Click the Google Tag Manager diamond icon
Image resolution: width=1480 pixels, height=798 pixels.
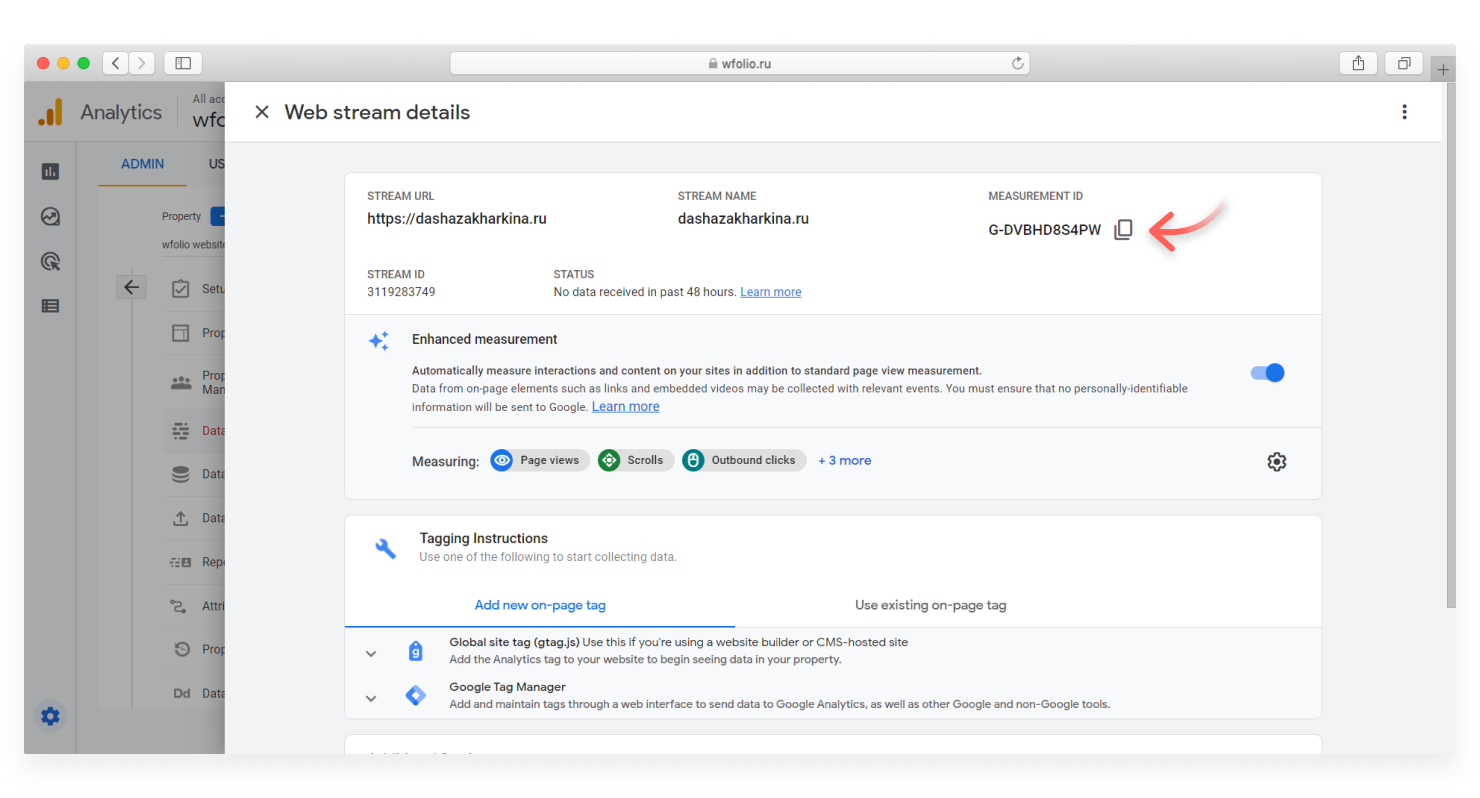coord(416,696)
